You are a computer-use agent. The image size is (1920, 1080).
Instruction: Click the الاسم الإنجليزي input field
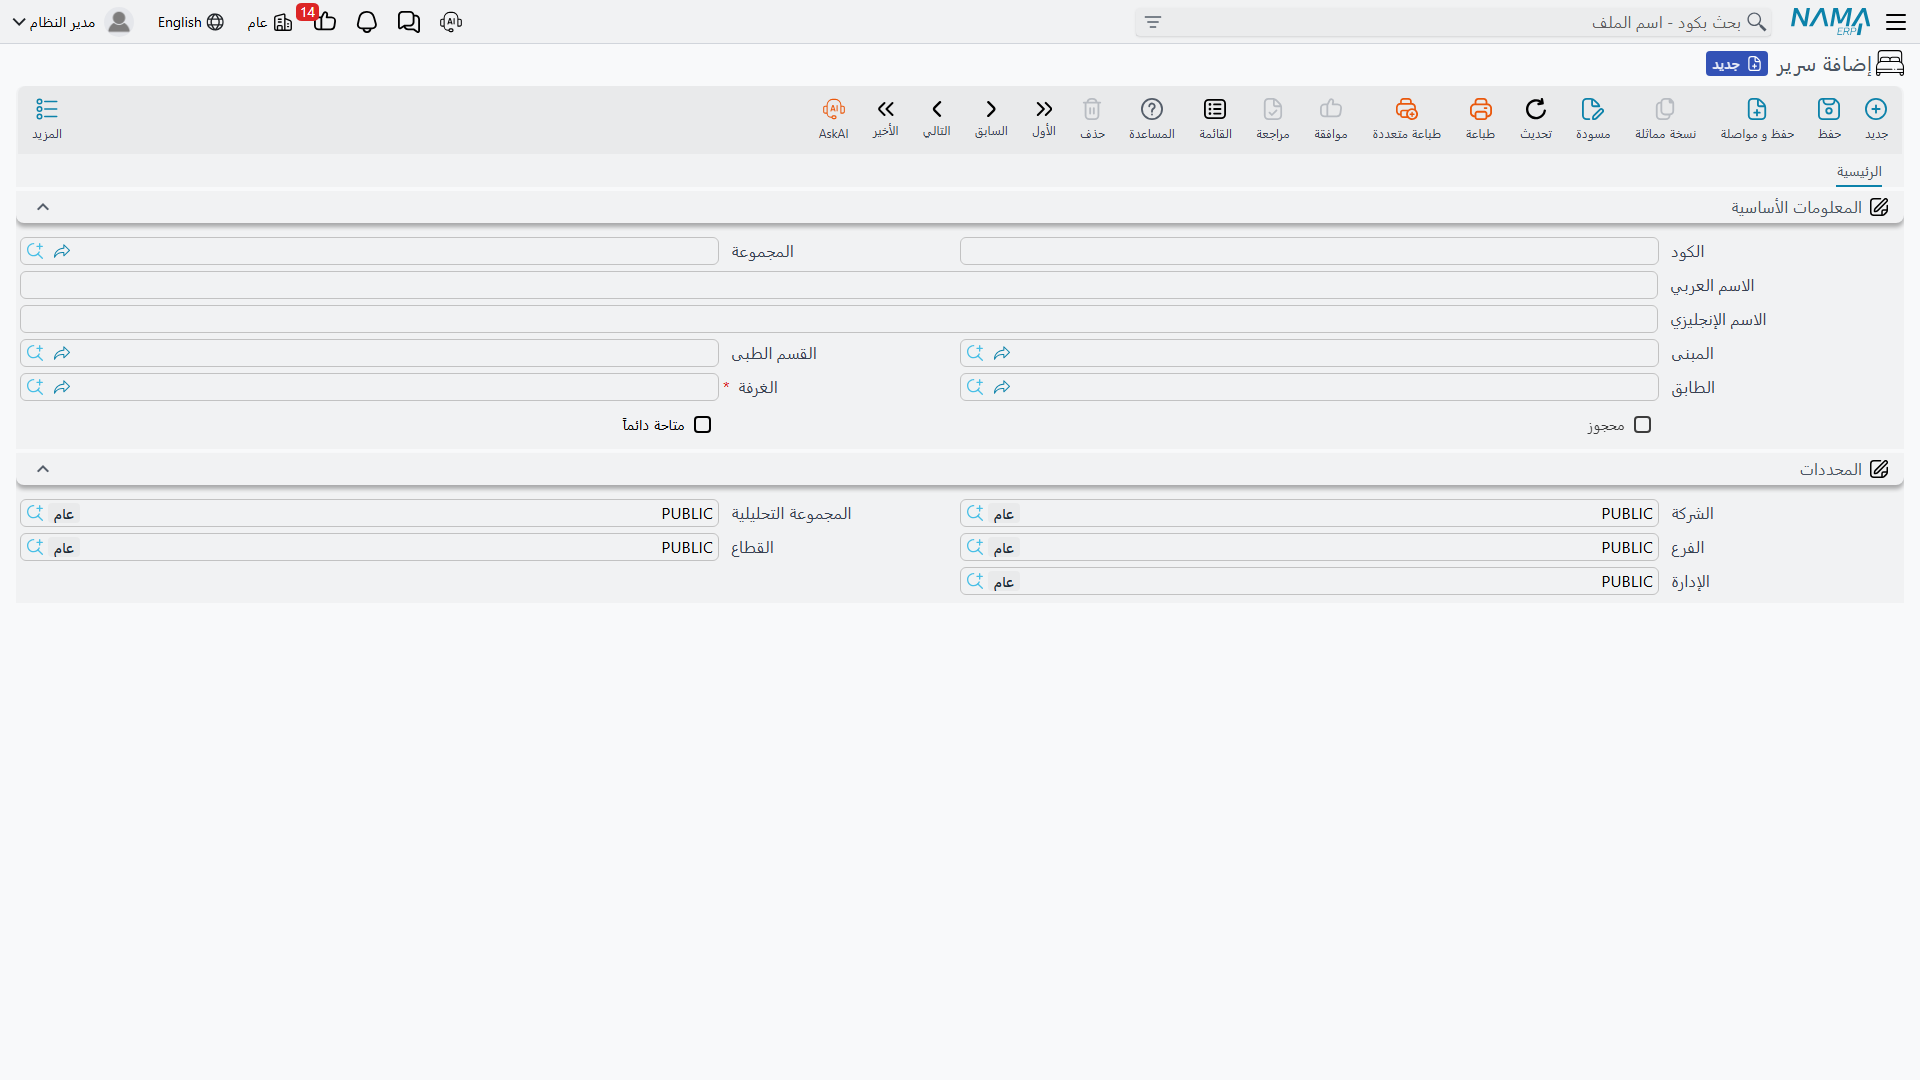click(x=838, y=319)
